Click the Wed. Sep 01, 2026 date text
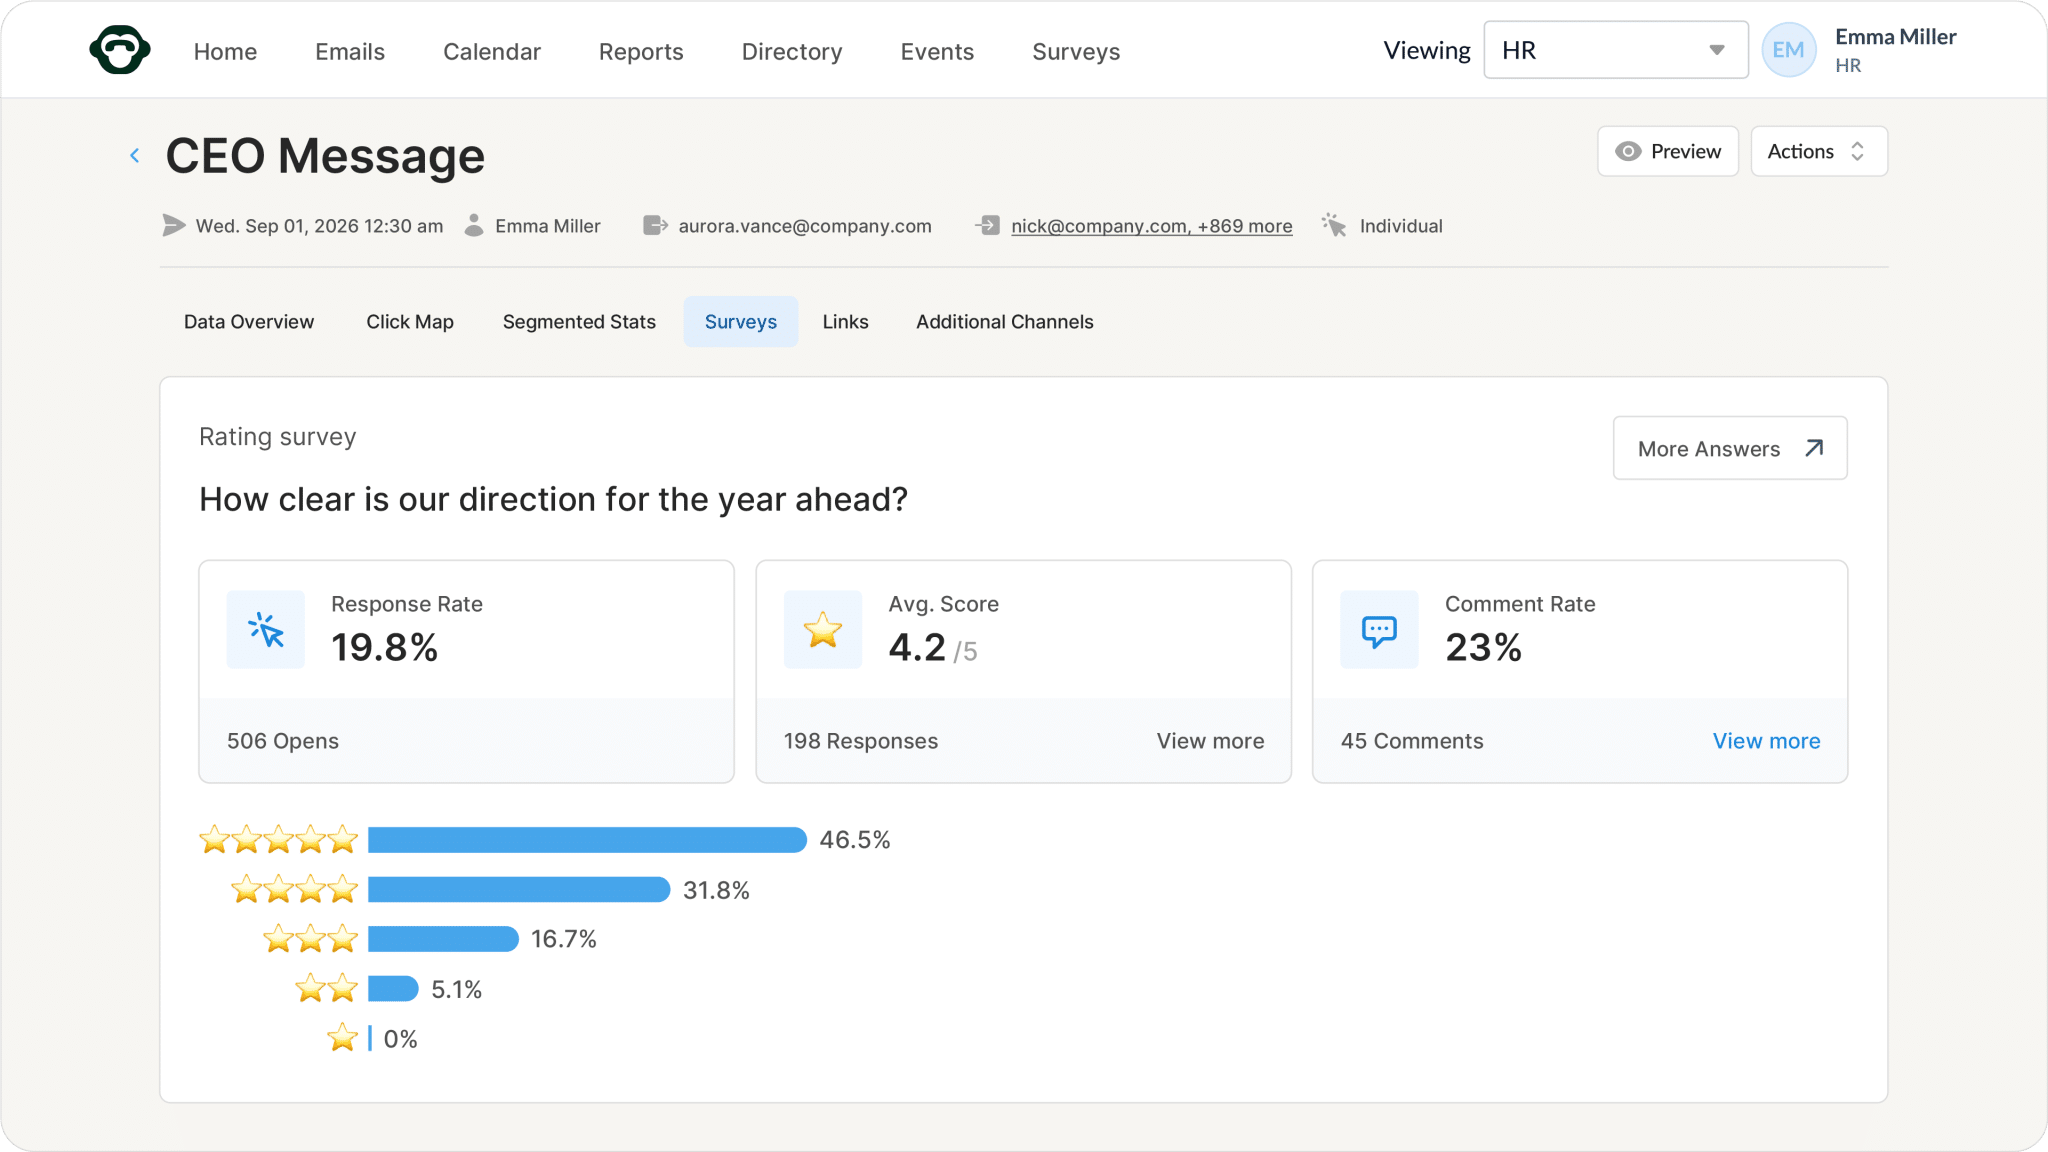Image resolution: width=2048 pixels, height=1152 pixels. (x=320, y=226)
